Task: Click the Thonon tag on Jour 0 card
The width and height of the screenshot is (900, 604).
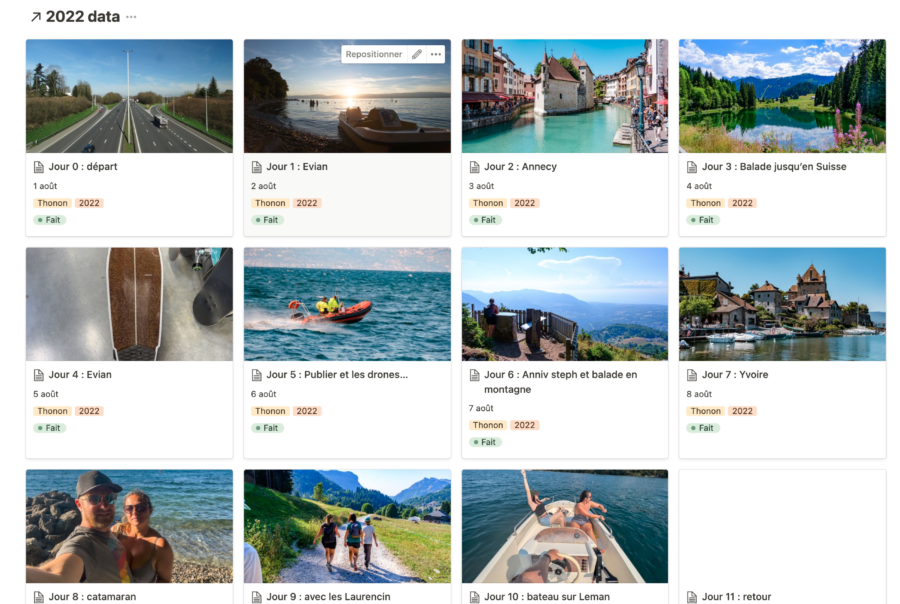Action: pyautogui.click(x=52, y=203)
